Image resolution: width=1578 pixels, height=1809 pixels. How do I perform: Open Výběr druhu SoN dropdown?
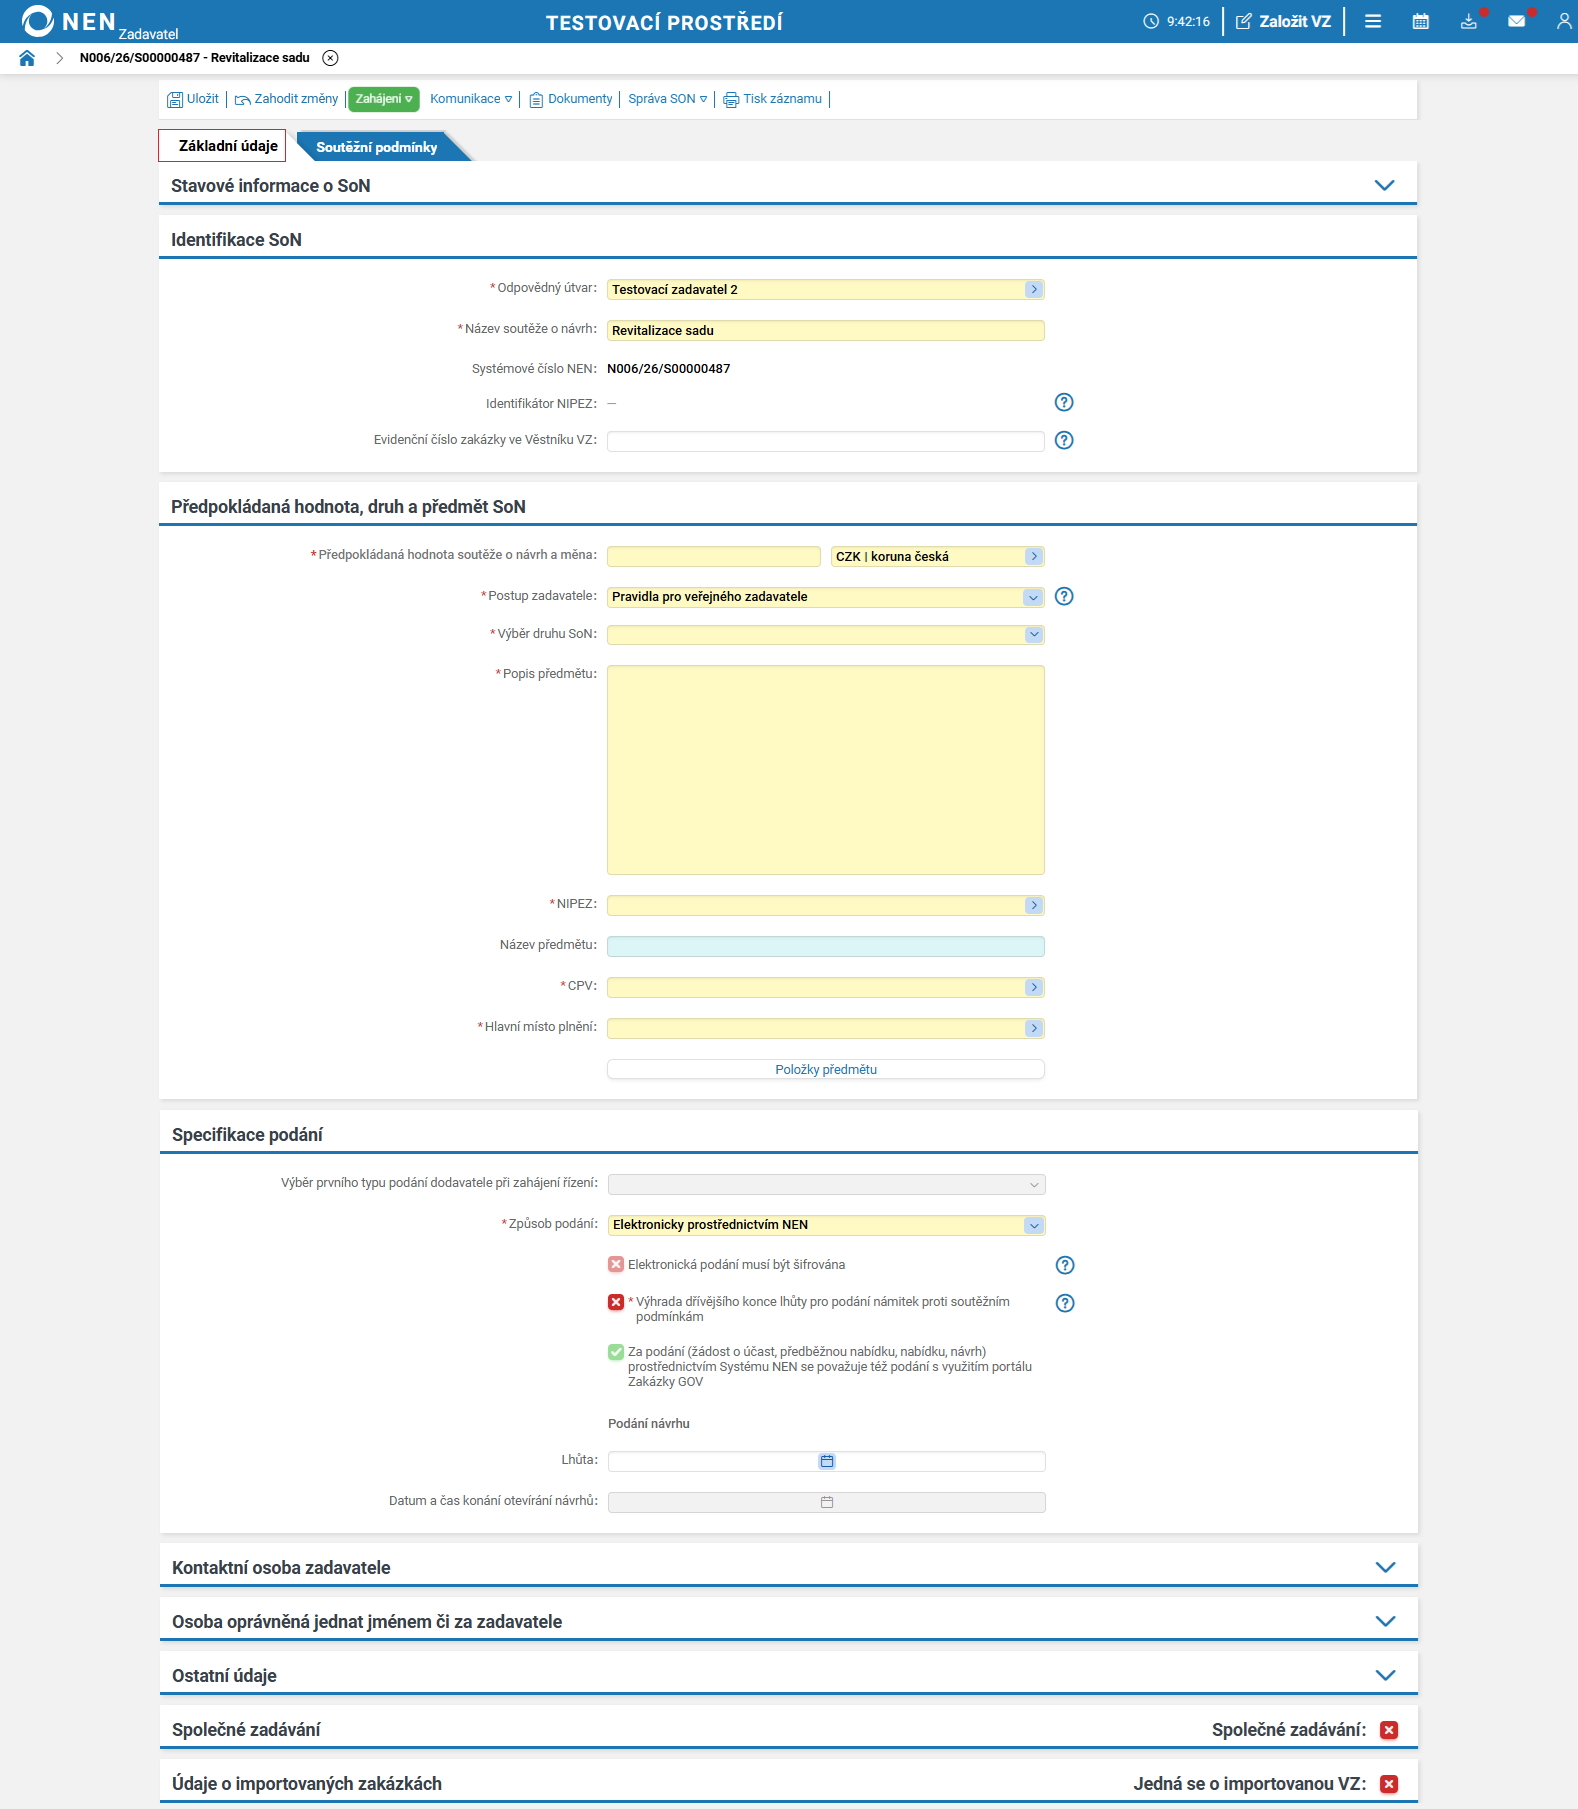click(1033, 634)
